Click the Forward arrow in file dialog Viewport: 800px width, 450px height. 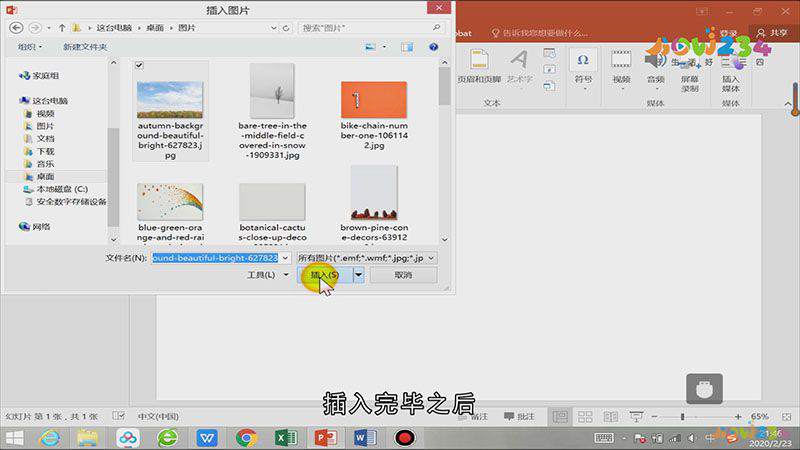(35, 28)
